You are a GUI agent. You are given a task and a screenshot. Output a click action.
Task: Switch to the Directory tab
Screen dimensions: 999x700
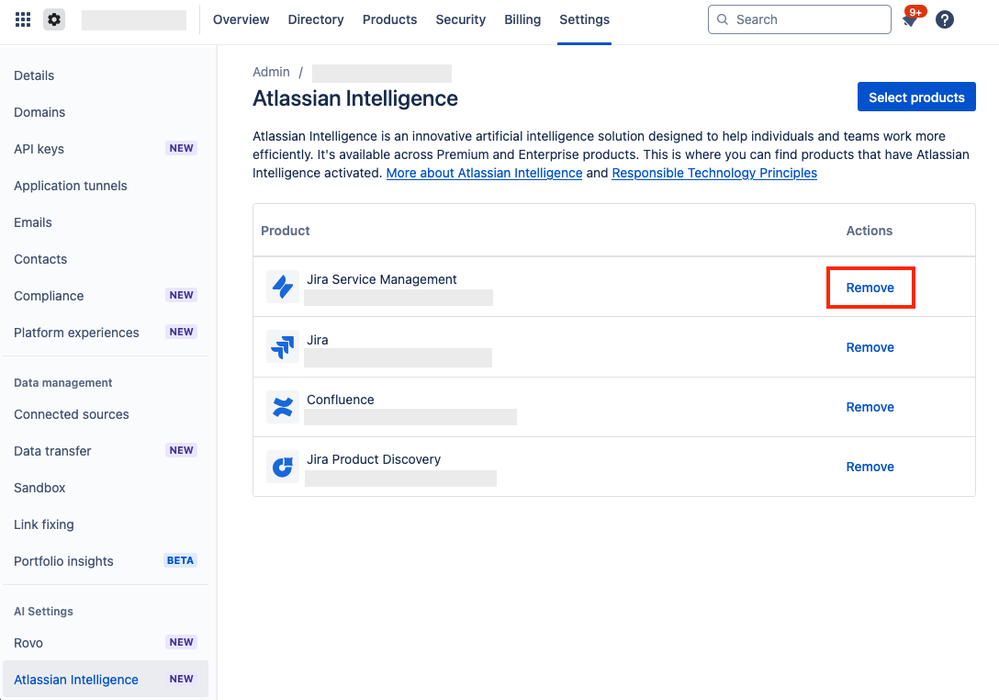tap(315, 20)
